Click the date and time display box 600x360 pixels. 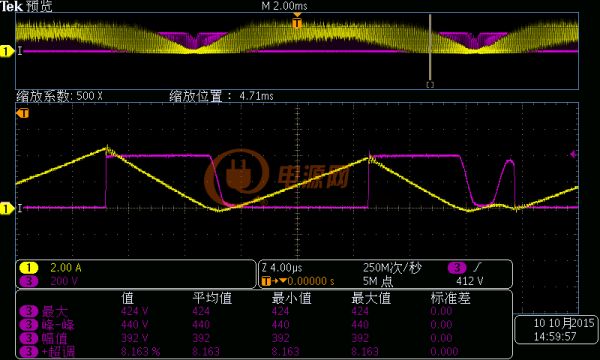coord(557,330)
